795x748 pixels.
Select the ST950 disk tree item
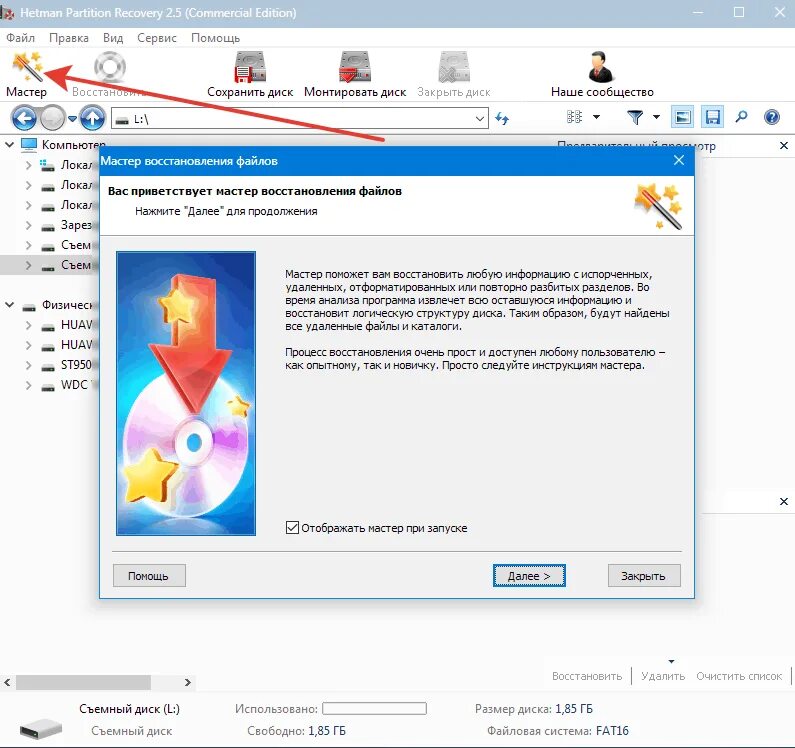(x=76, y=365)
